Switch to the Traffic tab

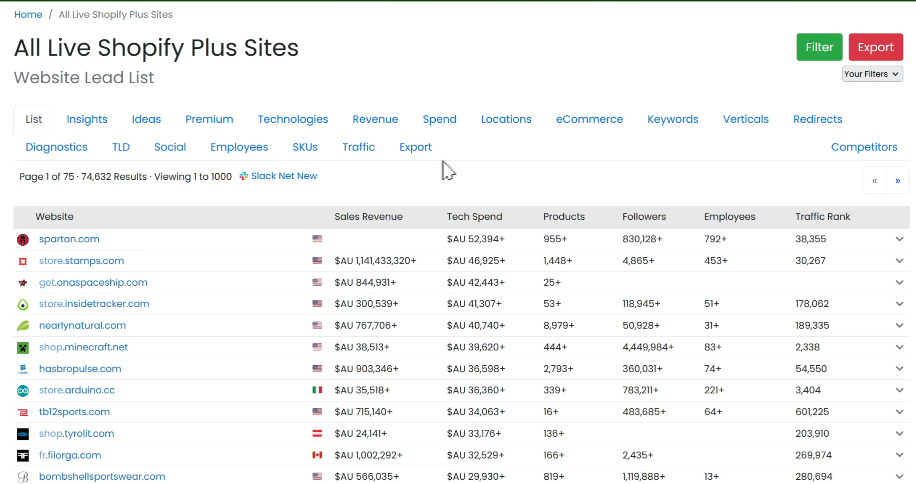click(359, 147)
